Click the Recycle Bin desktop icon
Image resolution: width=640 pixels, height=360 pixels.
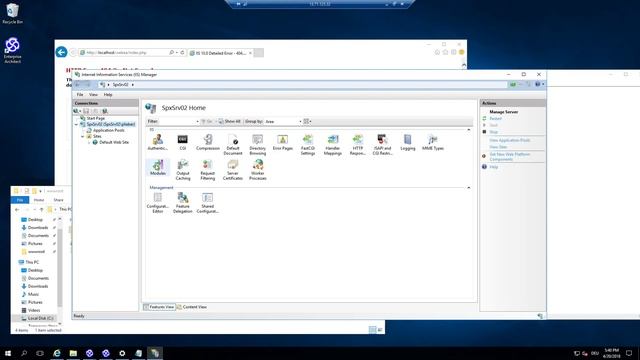(x=12, y=13)
